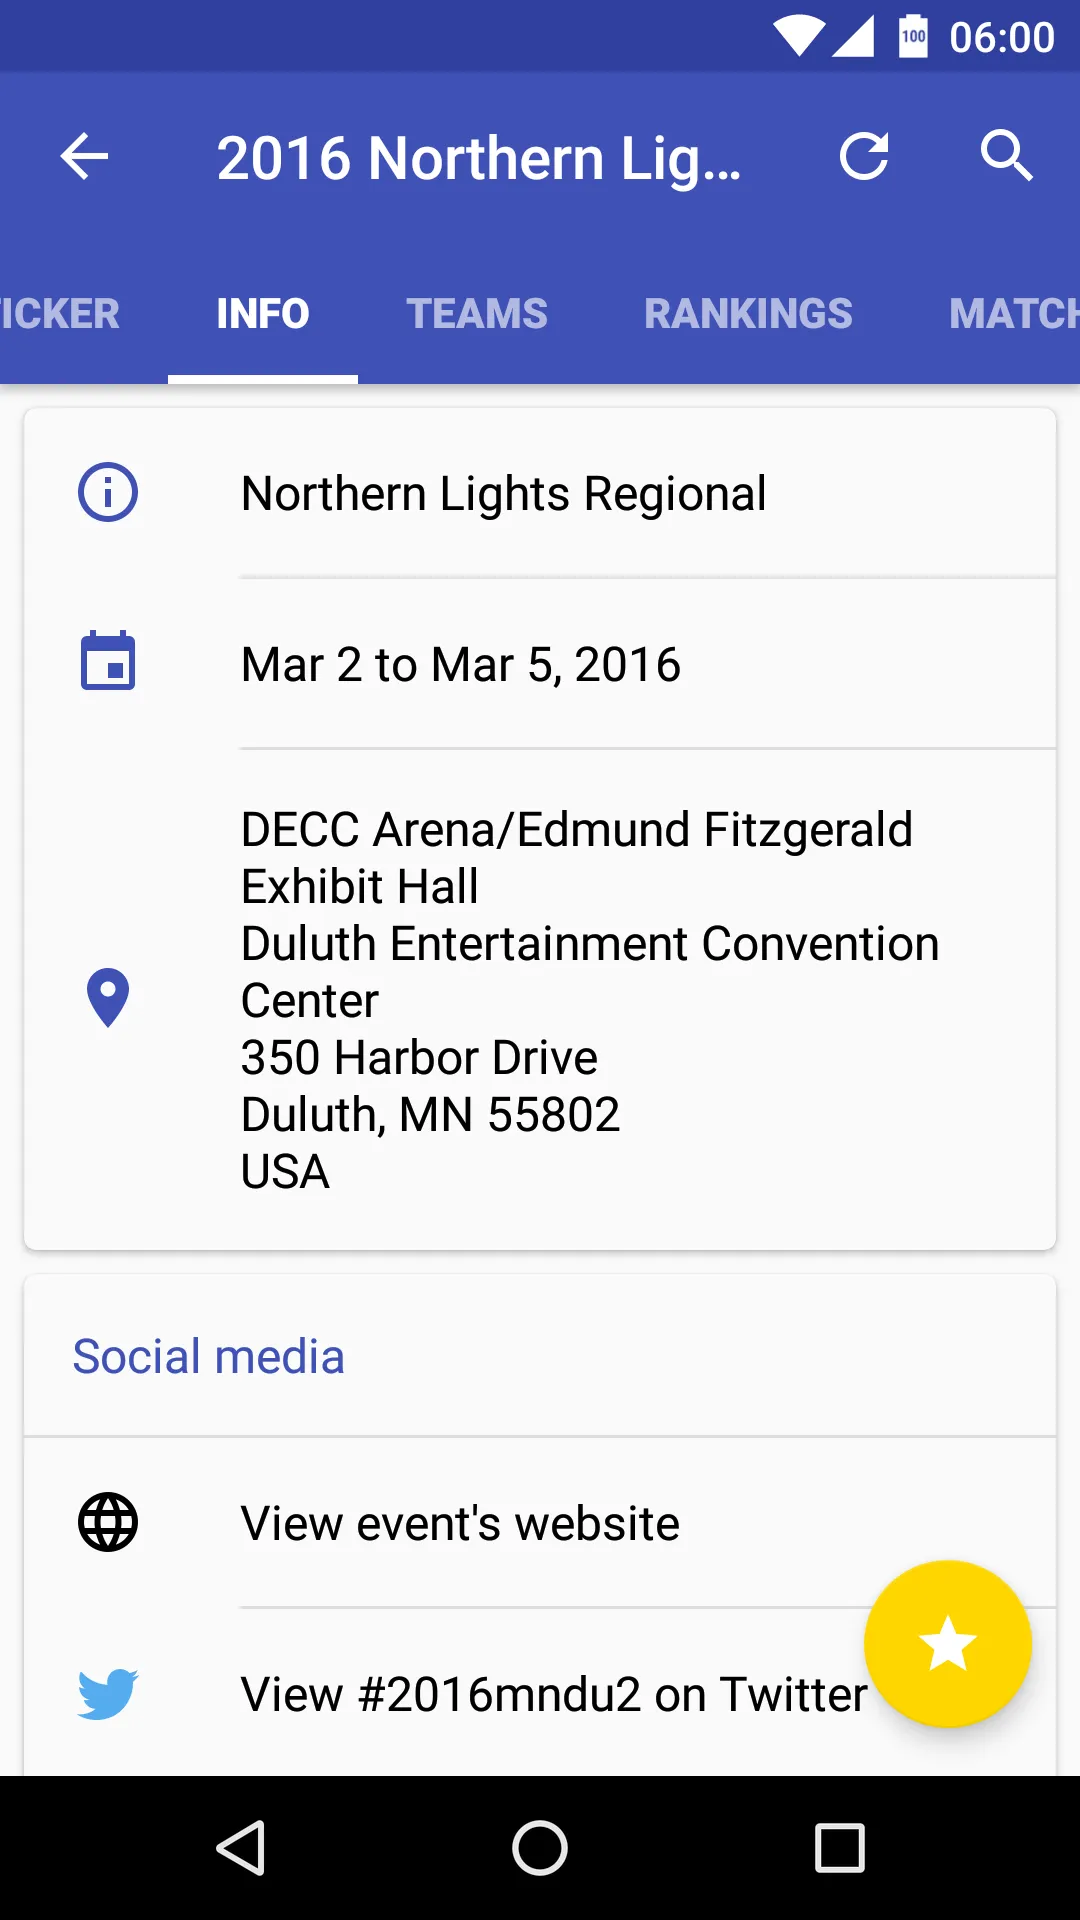Switch to the TEAMS tab
The width and height of the screenshot is (1080, 1920).
point(477,314)
